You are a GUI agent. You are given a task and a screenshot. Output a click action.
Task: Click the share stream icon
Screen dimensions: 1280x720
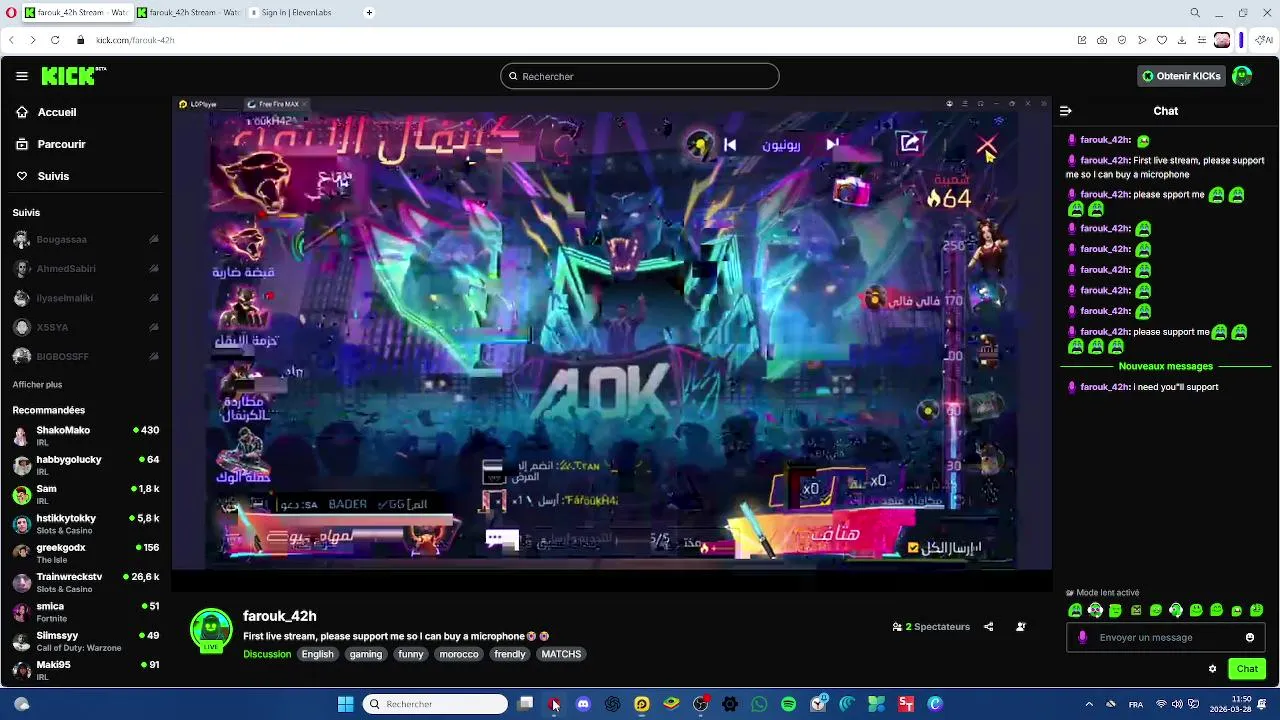click(989, 627)
